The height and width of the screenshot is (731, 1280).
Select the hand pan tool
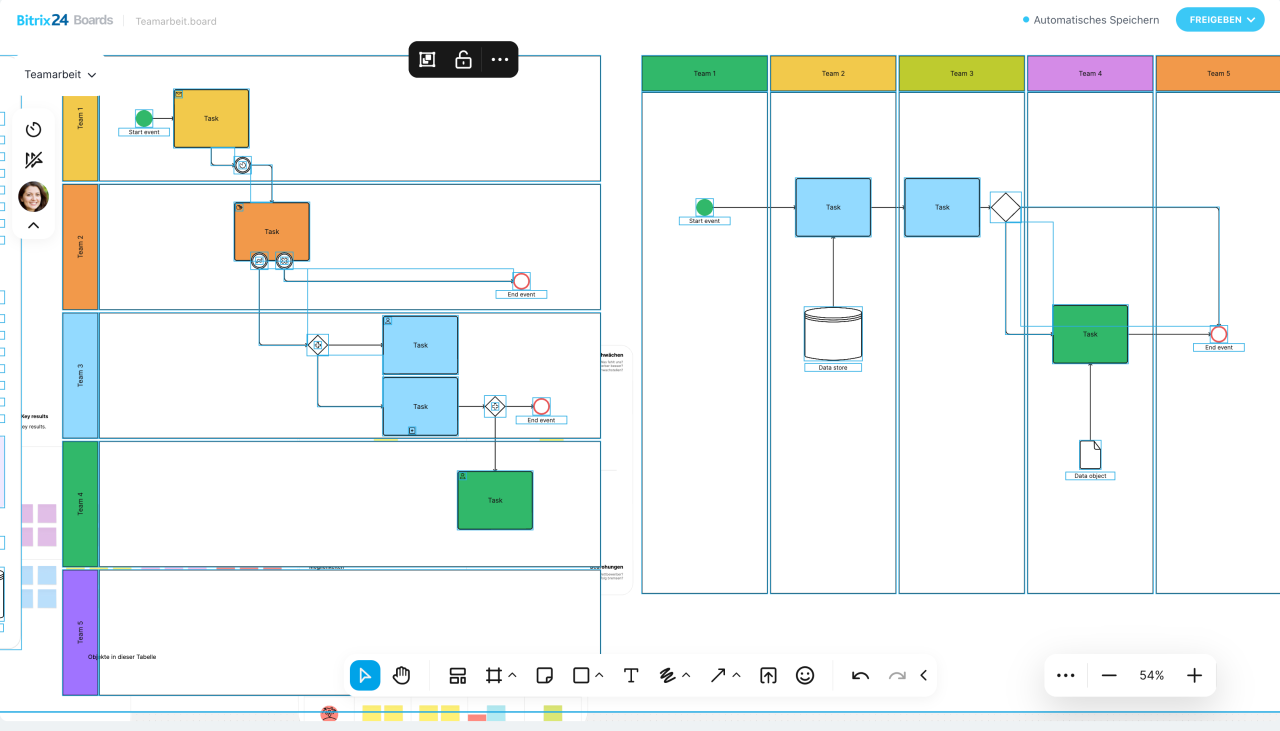(401, 675)
